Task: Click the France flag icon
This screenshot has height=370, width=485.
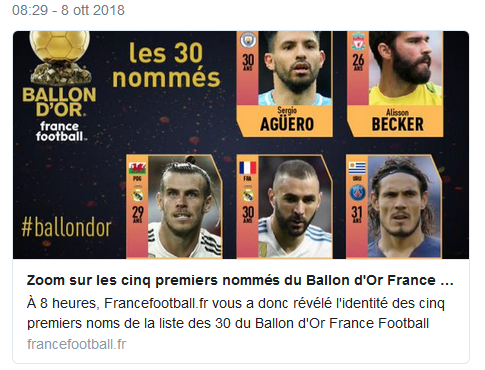Action: click(248, 168)
